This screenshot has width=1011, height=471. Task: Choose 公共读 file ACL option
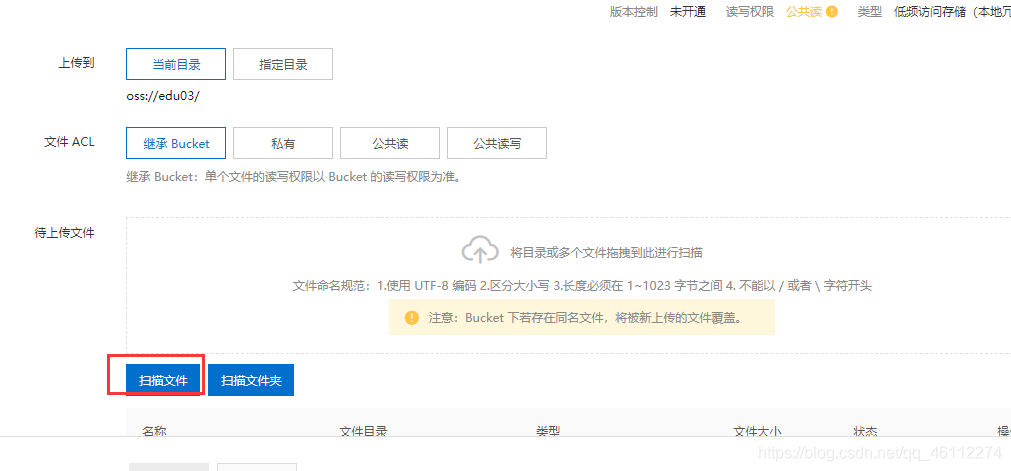(x=390, y=143)
